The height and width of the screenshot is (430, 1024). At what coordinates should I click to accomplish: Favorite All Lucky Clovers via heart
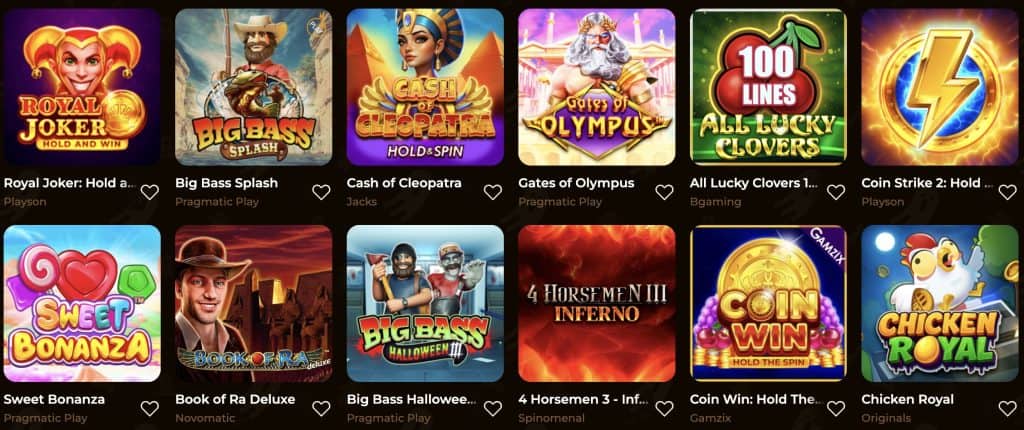836,192
